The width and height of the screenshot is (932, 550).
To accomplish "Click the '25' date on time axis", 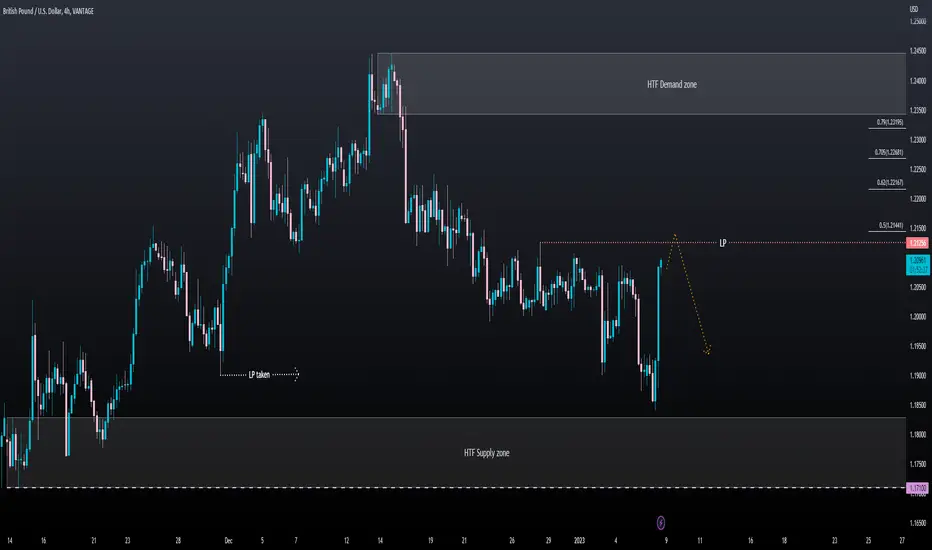I will tap(868, 540).
